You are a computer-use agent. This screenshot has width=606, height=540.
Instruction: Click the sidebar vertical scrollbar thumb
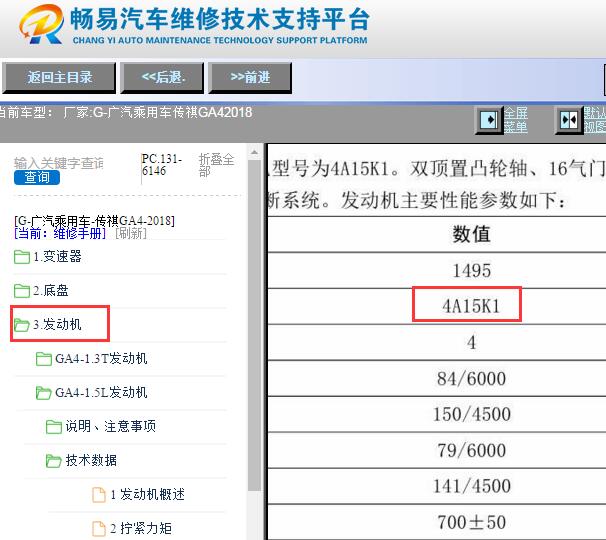coord(254,325)
